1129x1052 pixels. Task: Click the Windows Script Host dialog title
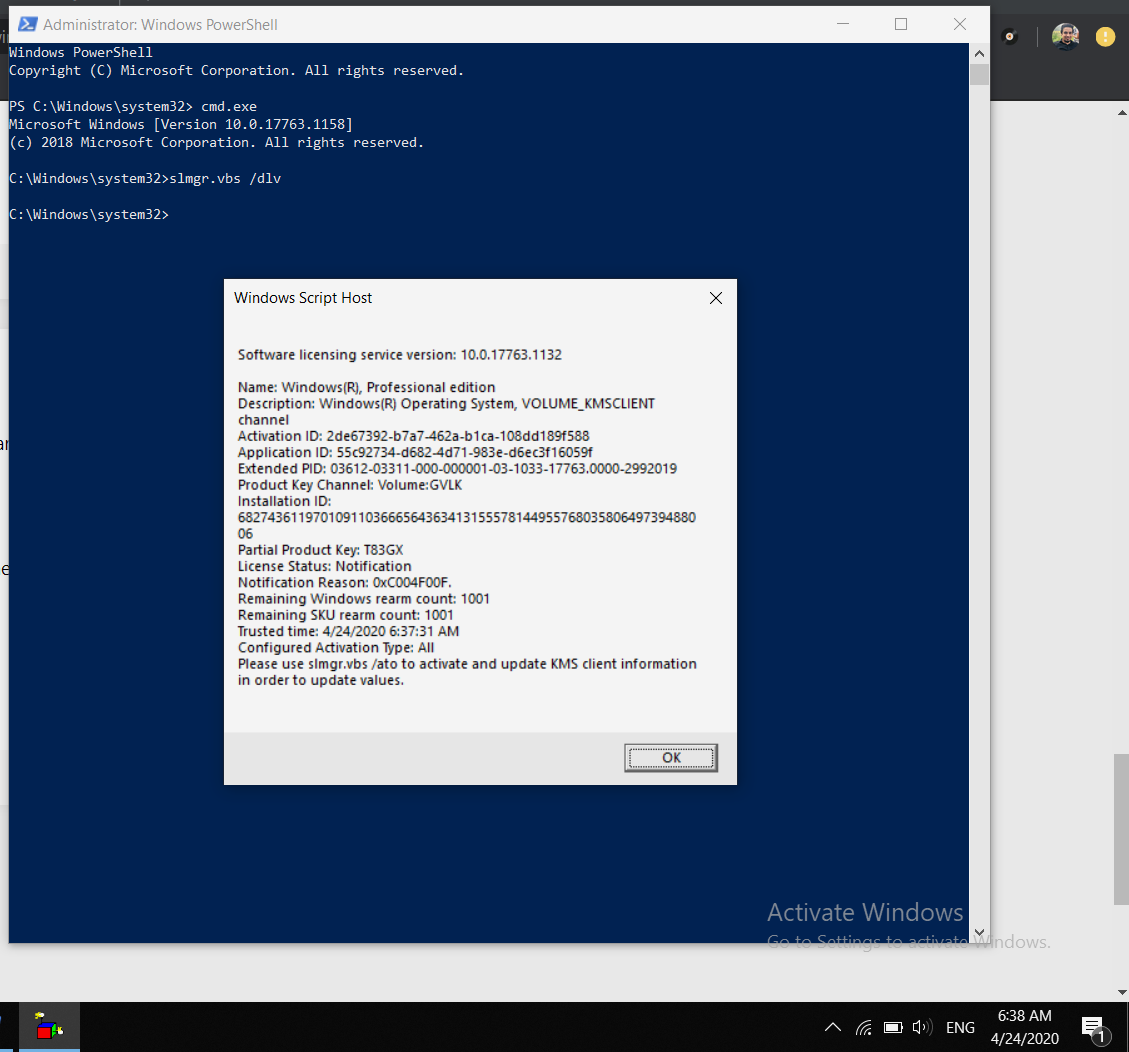coord(303,298)
